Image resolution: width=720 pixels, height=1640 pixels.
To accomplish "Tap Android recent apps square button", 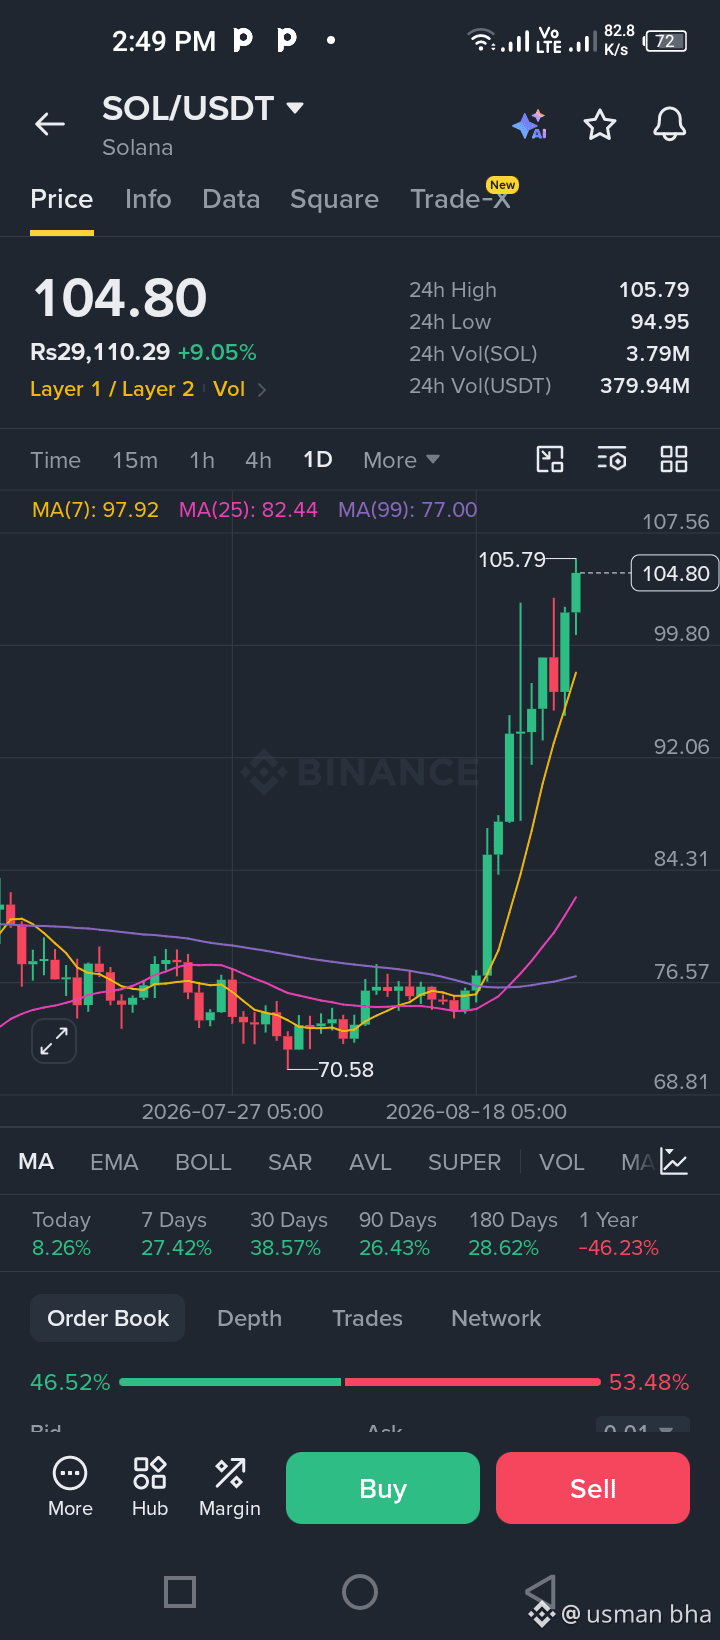I will 180,1591.
